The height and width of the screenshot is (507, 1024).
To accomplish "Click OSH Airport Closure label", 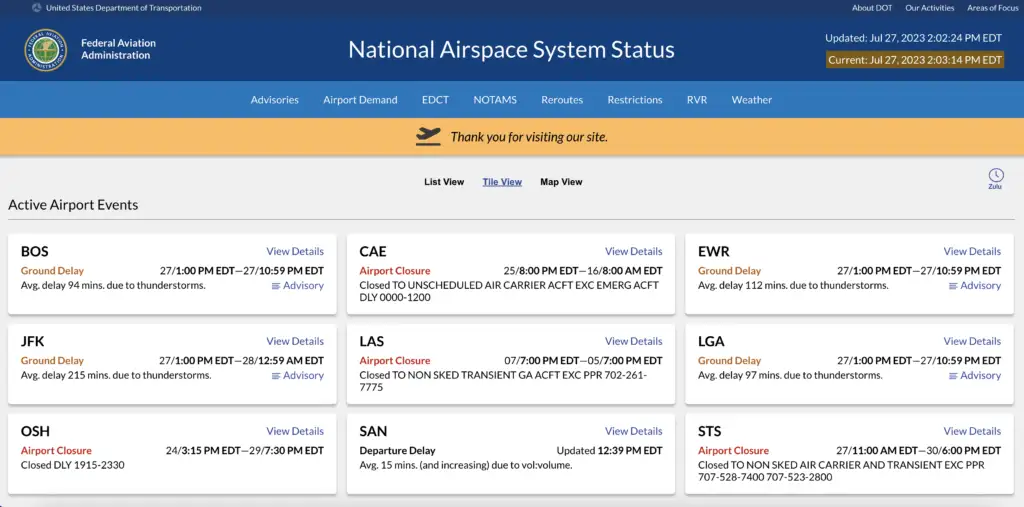I will click(x=56, y=451).
